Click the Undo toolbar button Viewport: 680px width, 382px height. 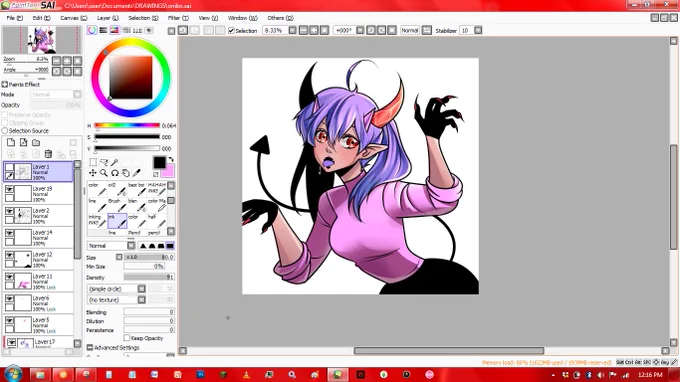pyautogui.click(x=183, y=30)
